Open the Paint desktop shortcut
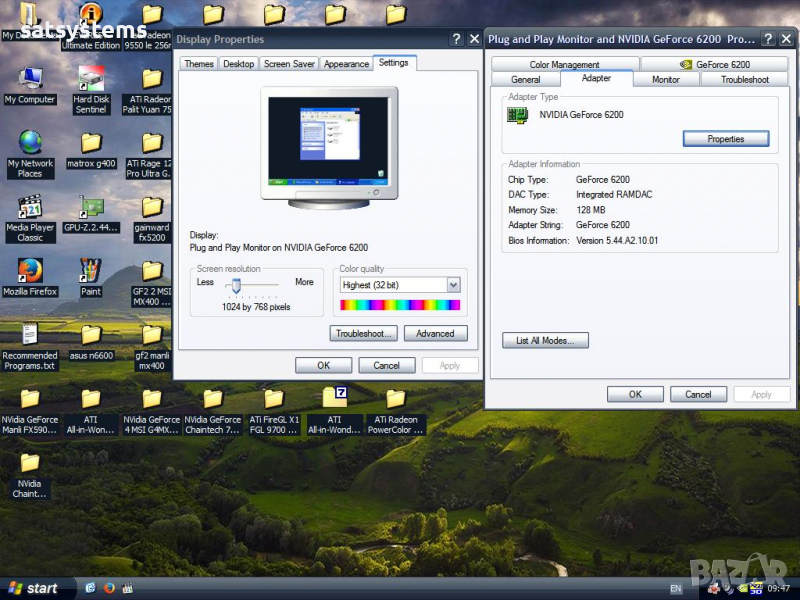 pos(91,271)
